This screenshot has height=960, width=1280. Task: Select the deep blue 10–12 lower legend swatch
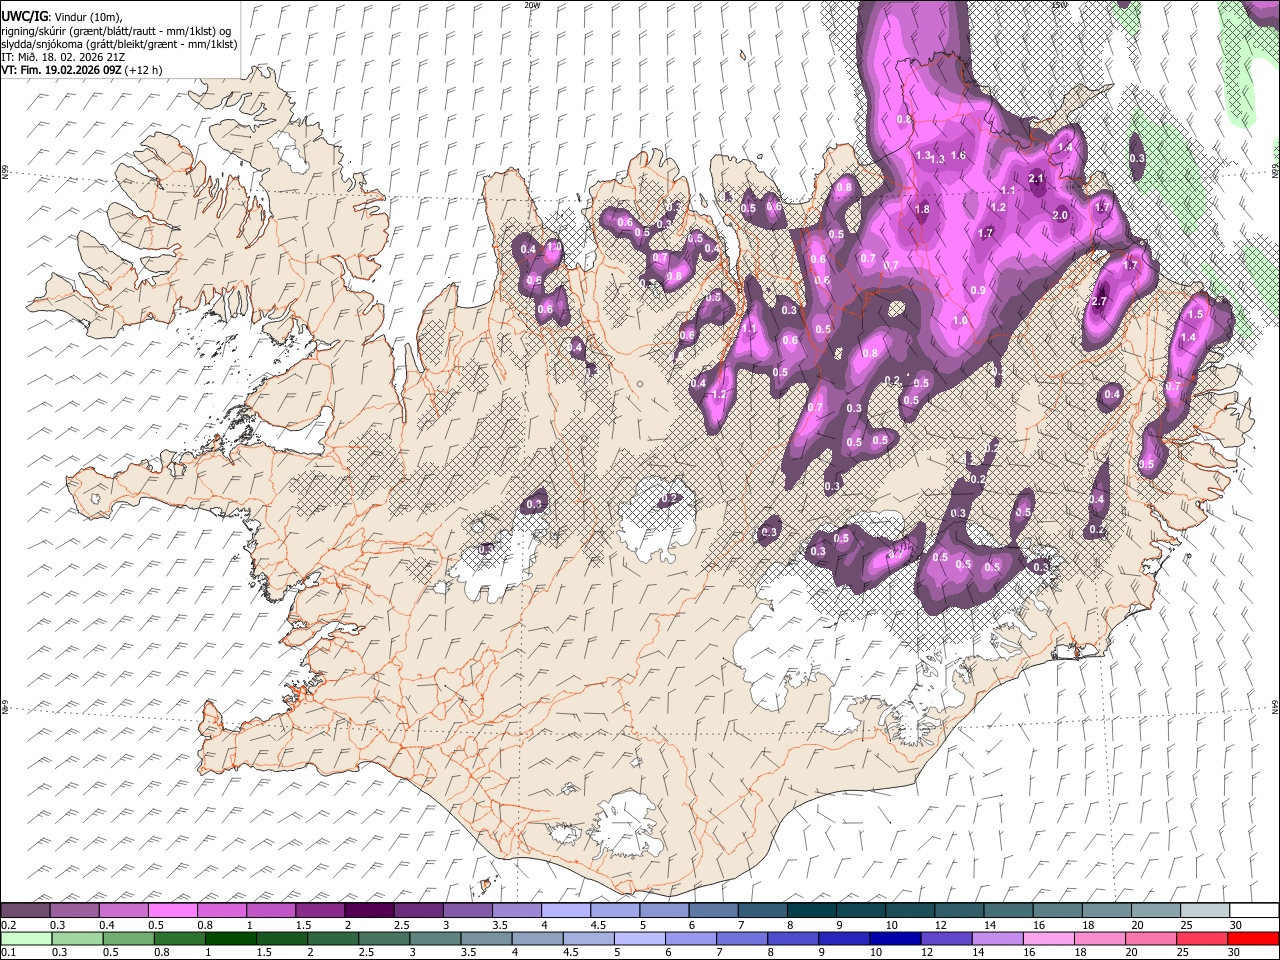pos(896,938)
